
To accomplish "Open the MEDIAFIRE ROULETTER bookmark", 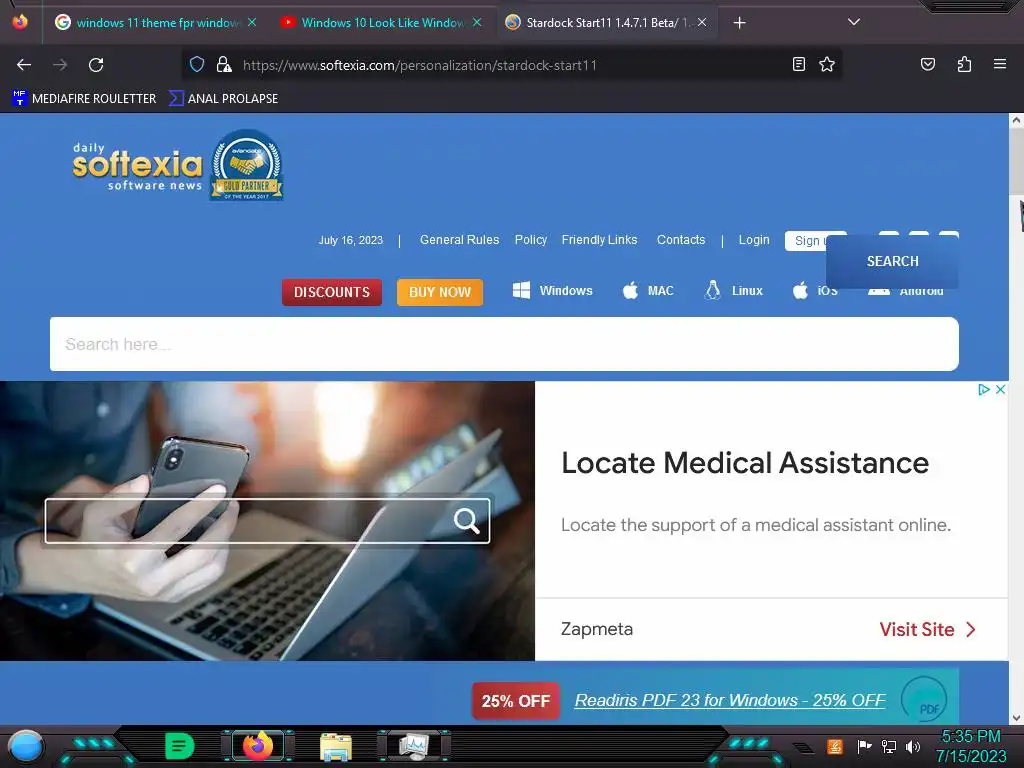I will tap(84, 99).
